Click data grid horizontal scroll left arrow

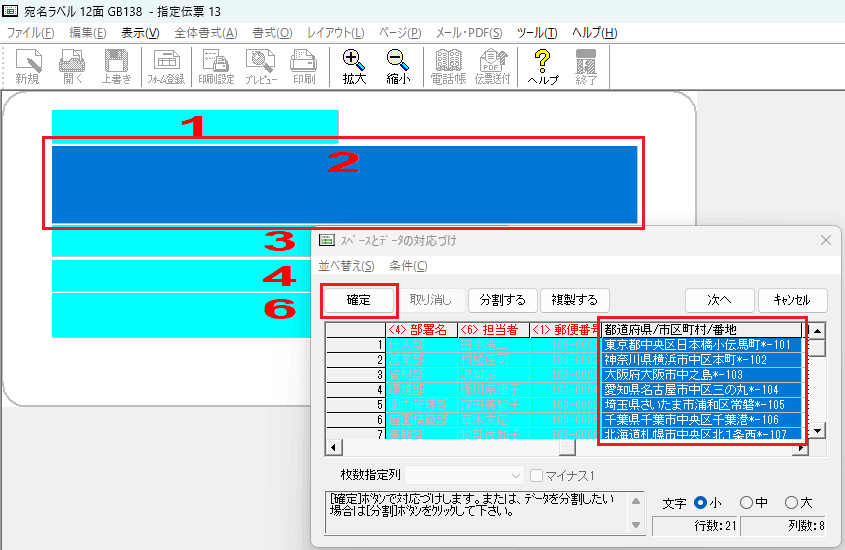(334, 448)
